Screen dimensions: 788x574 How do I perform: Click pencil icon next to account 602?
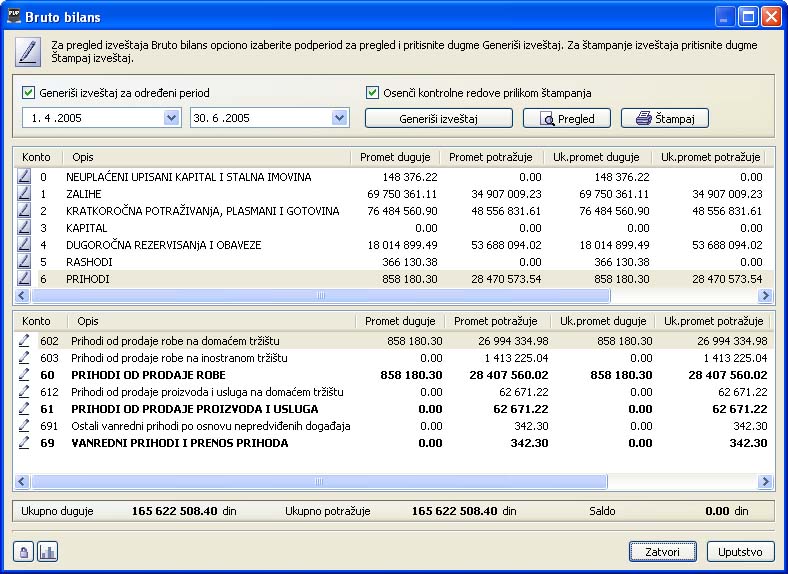pos(25,341)
